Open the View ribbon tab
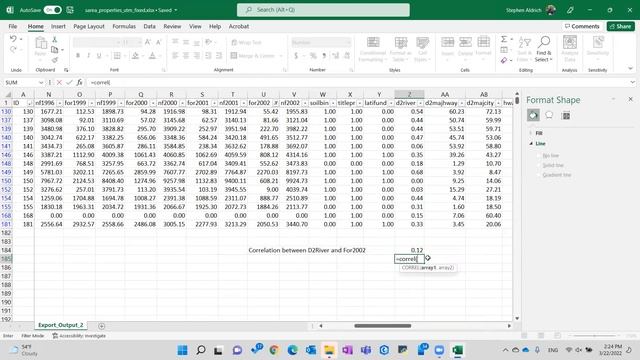The image size is (640, 360). (195, 26)
